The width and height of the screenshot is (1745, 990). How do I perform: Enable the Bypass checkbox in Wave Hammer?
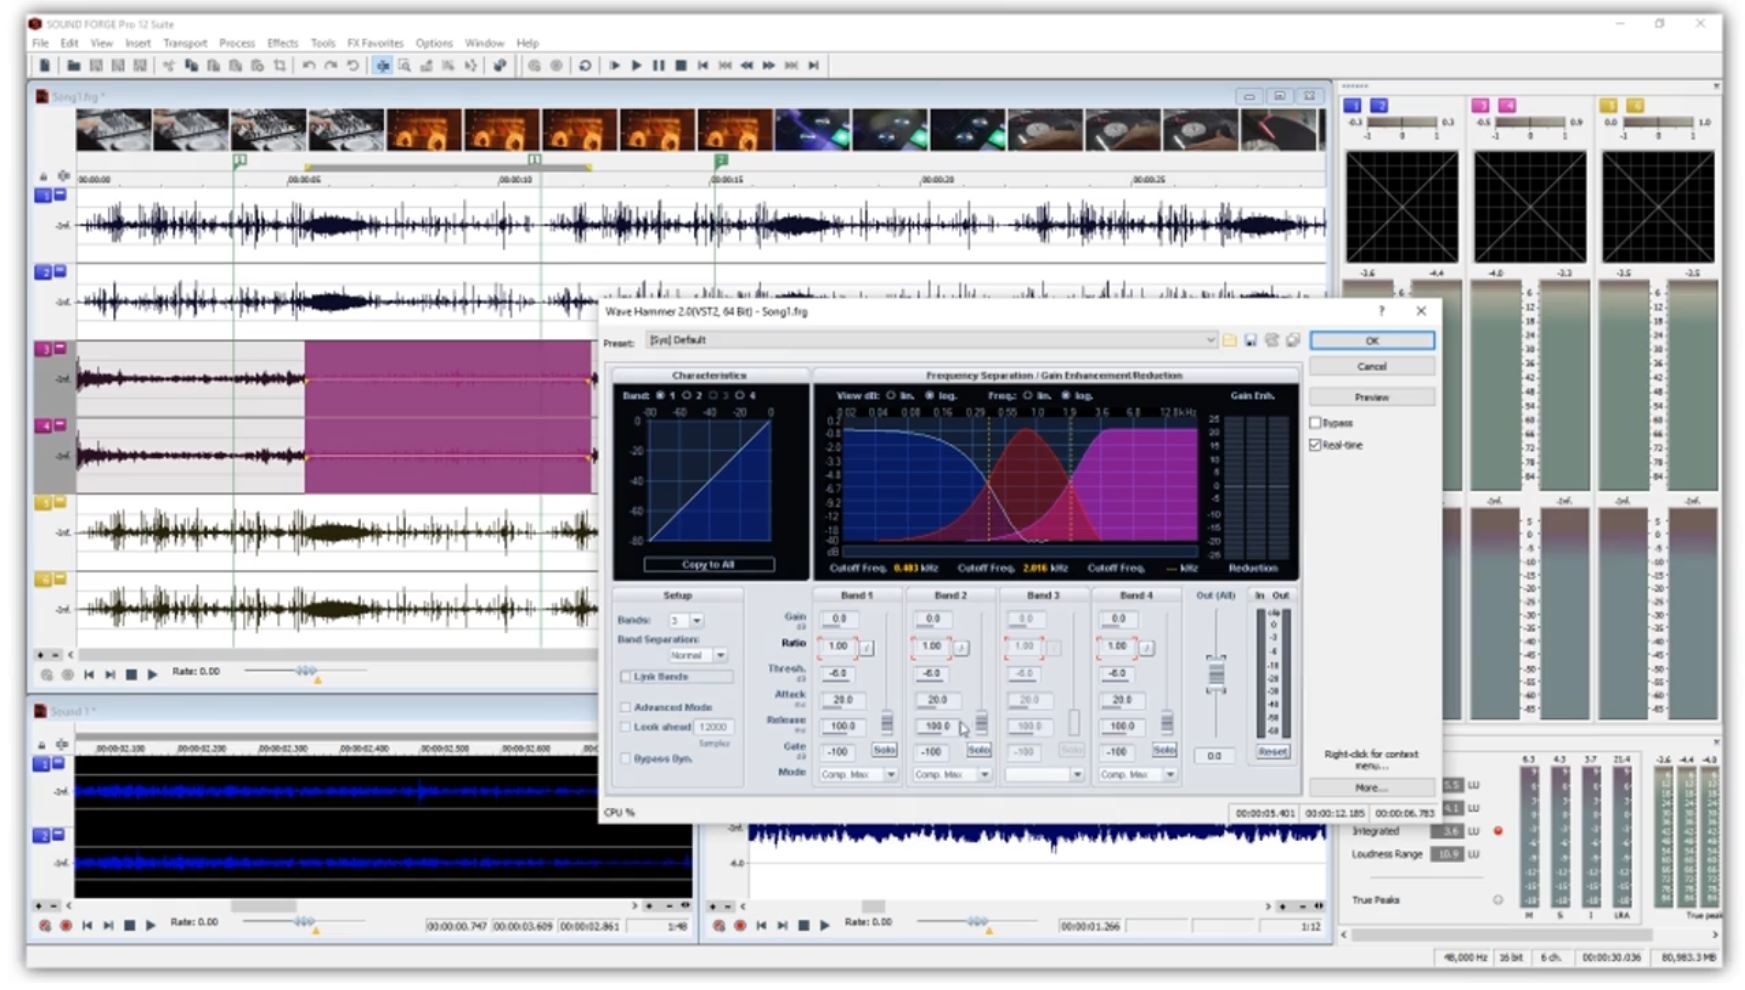(1316, 423)
